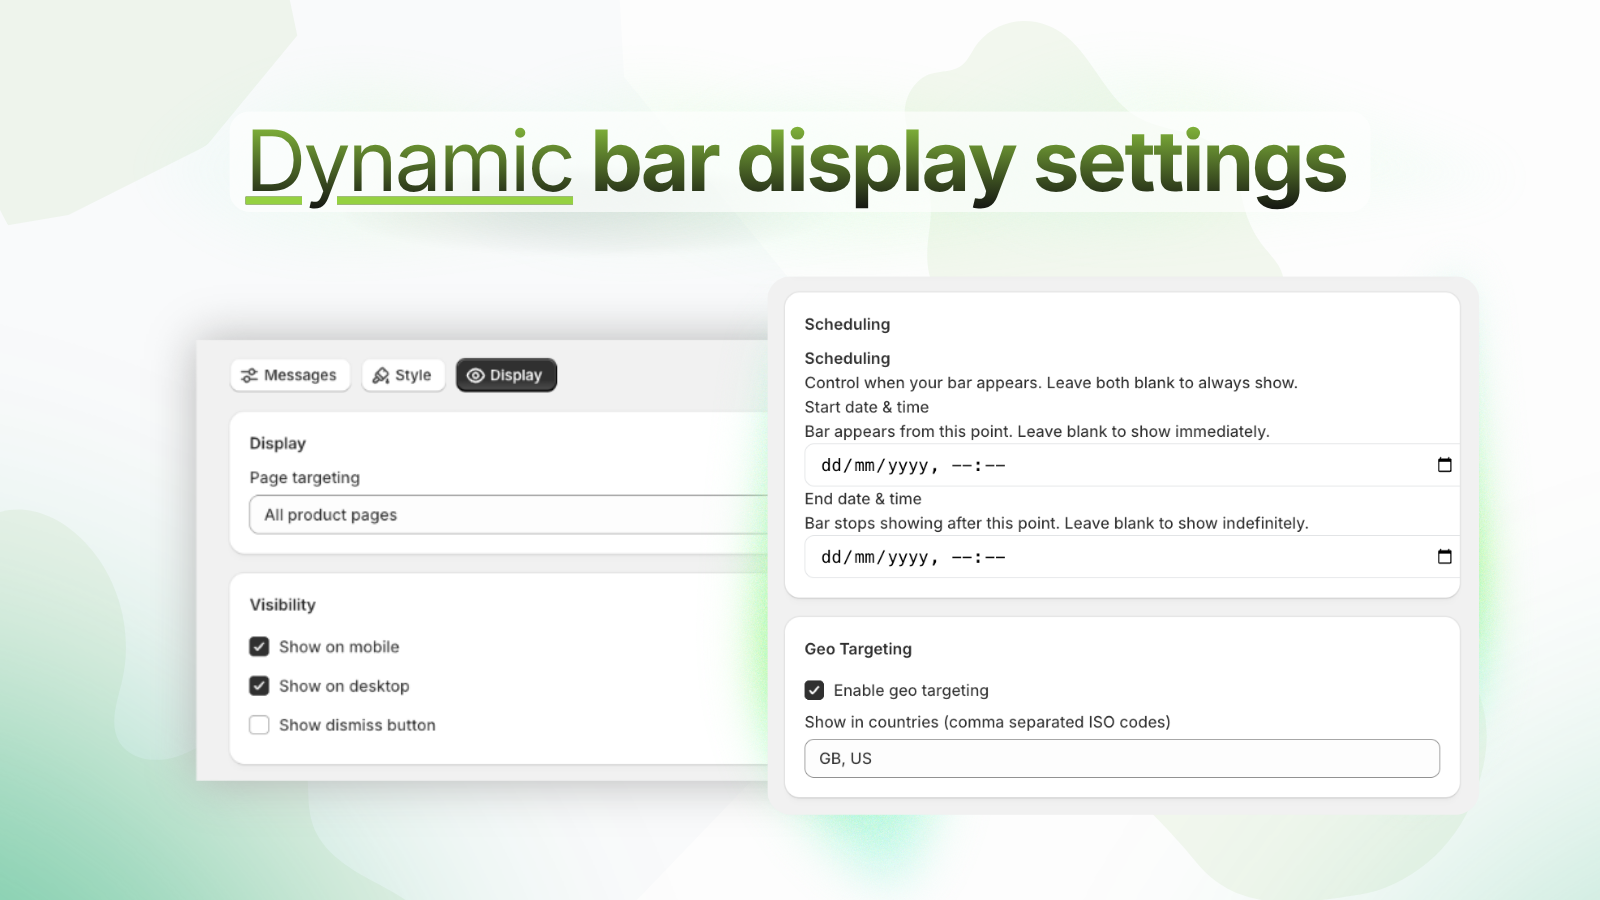This screenshot has height=900, width=1600.
Task: Click the End date & time field
Action: [1132, 557]
